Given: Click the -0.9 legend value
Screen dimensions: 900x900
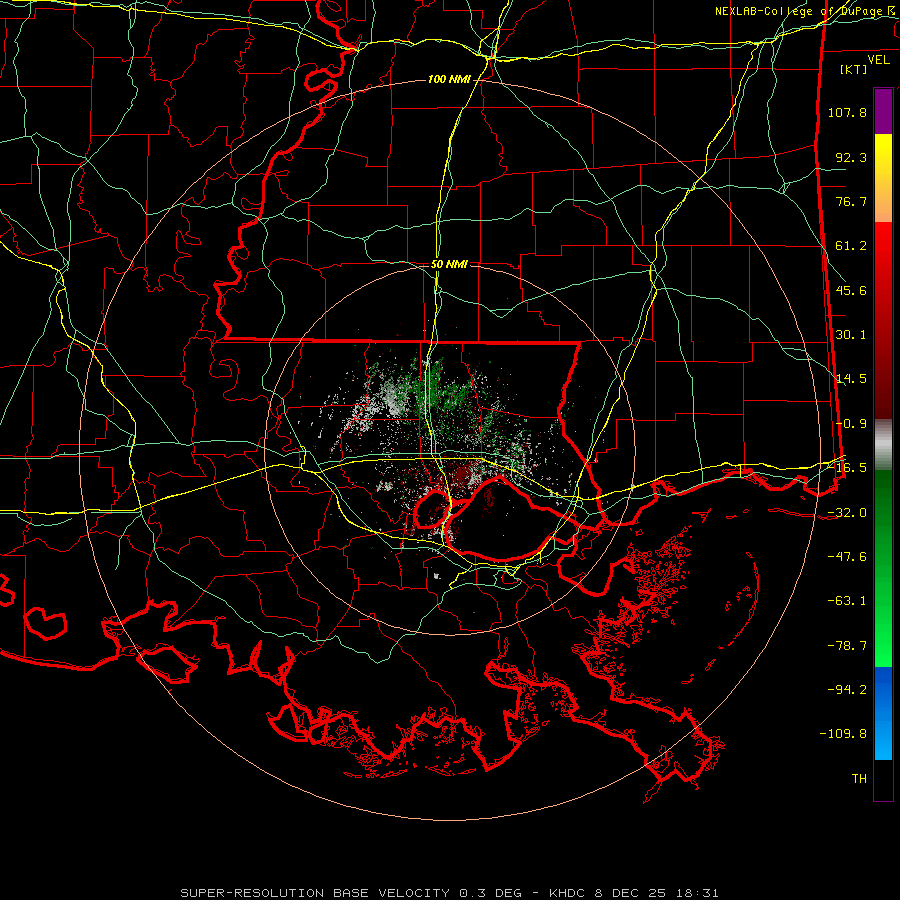Looking at the screenshot, I should click(851, 424).
